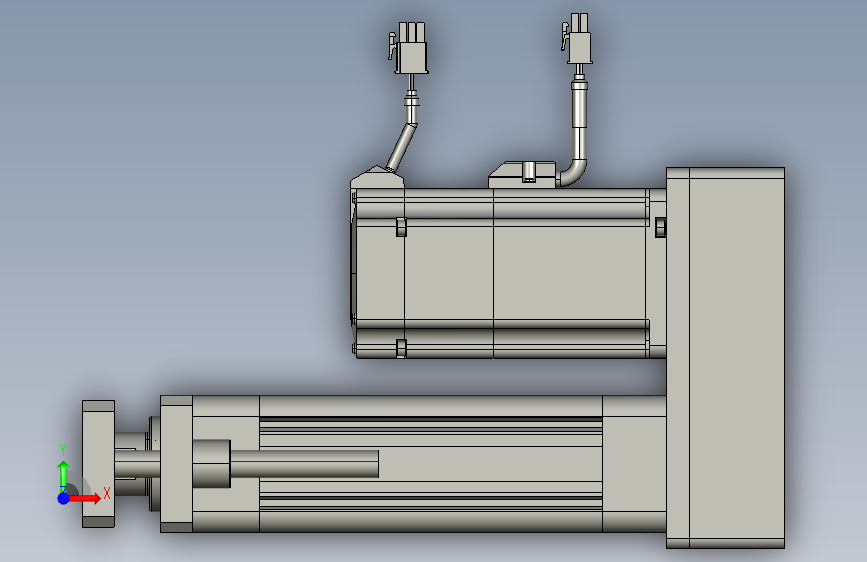
Task: Select the wide multi-pin cable connector plug
Action: [409, 48]
